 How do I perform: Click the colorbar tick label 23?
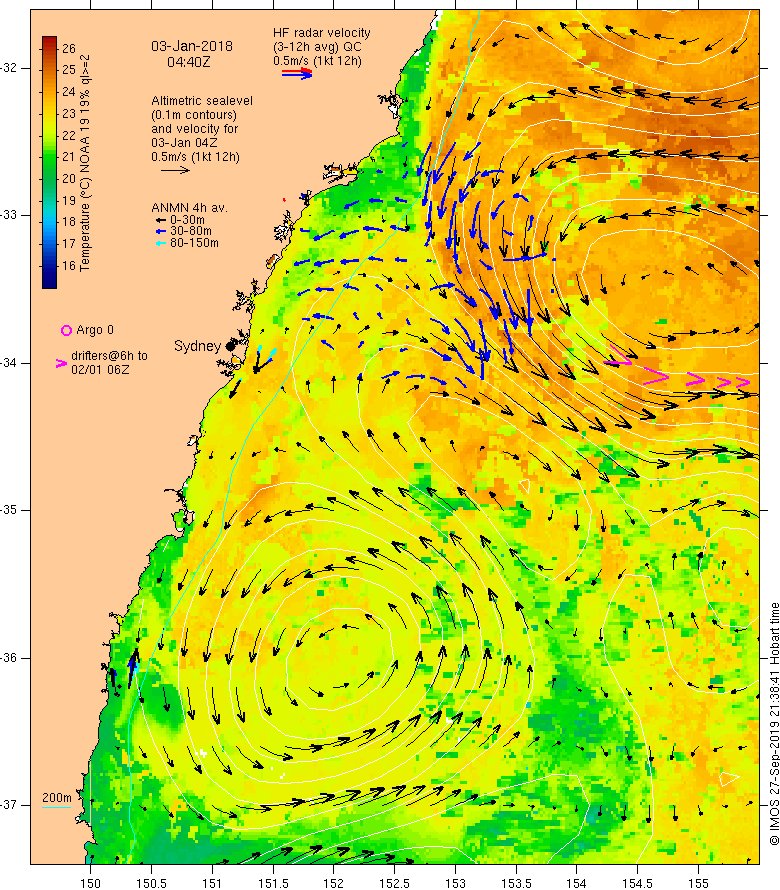point(69,114)
